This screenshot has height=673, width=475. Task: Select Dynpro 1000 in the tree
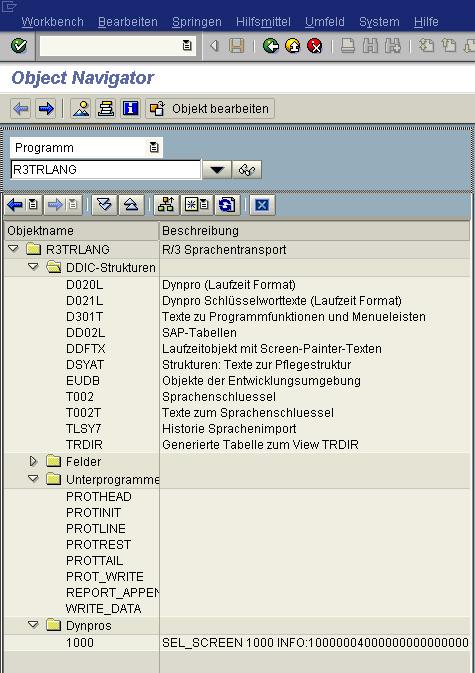pyautogui.click(x=80, y=643)
